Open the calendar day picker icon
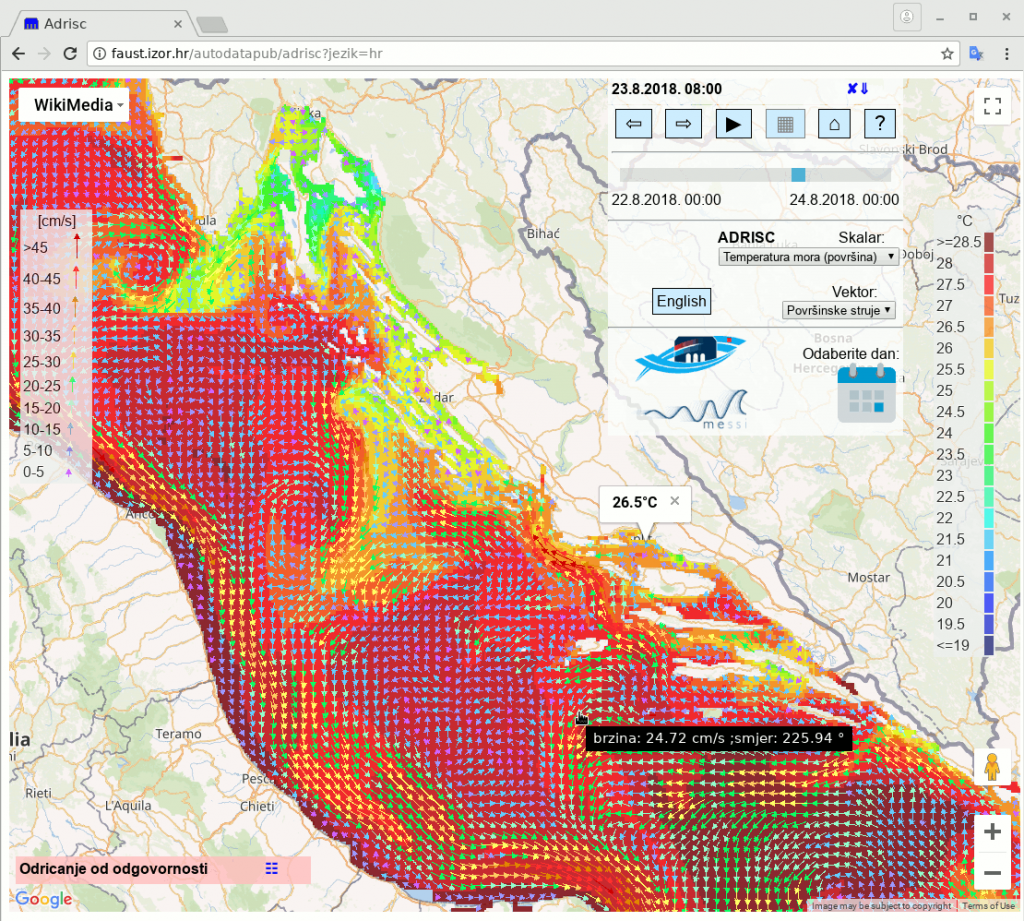 click(866, 394)
